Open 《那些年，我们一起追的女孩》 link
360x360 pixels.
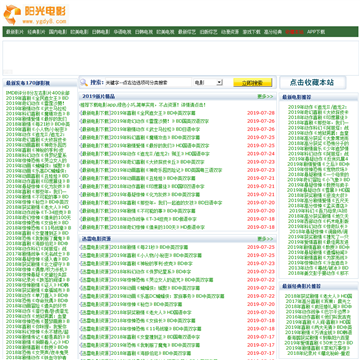point(166,203)
